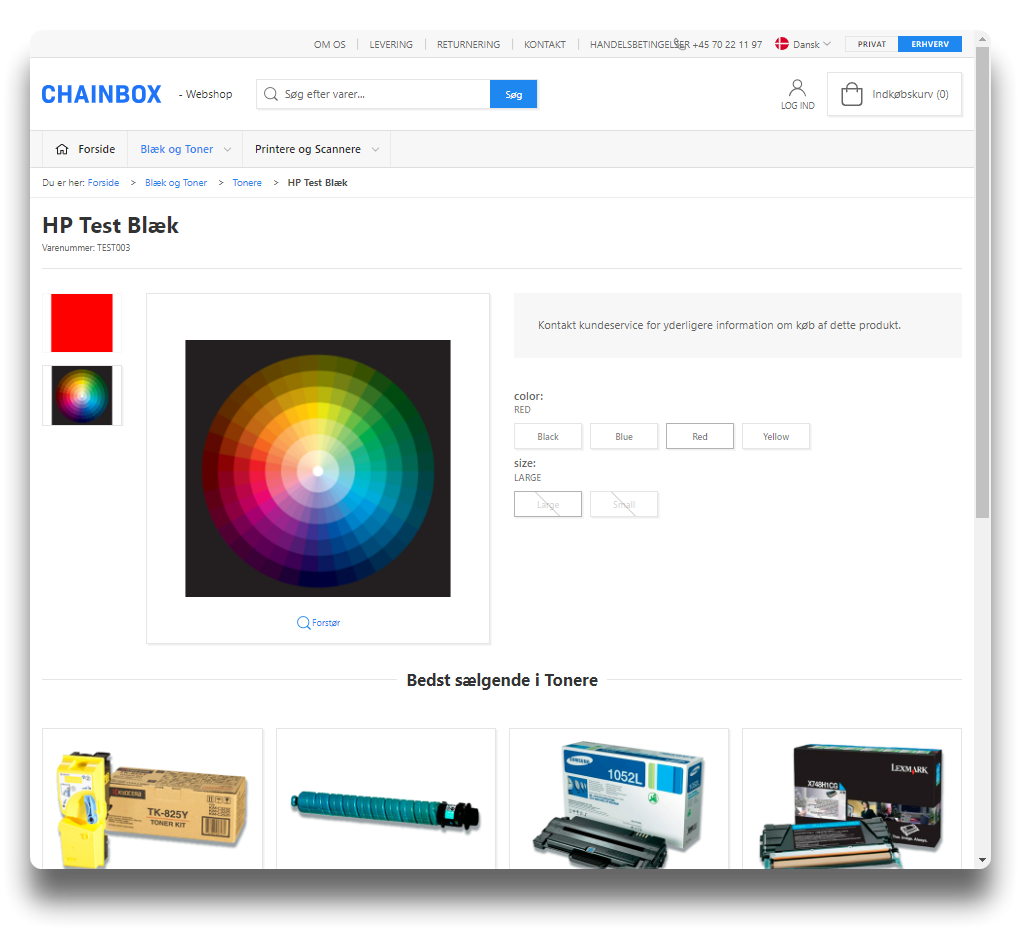Expand the Printere og Scannere menu

316,149
